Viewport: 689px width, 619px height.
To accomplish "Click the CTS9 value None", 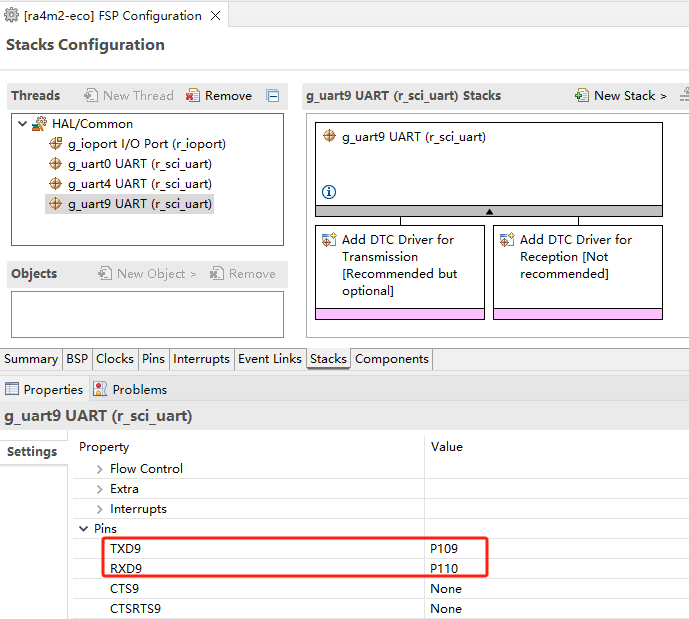I will (x=446, y=589).
